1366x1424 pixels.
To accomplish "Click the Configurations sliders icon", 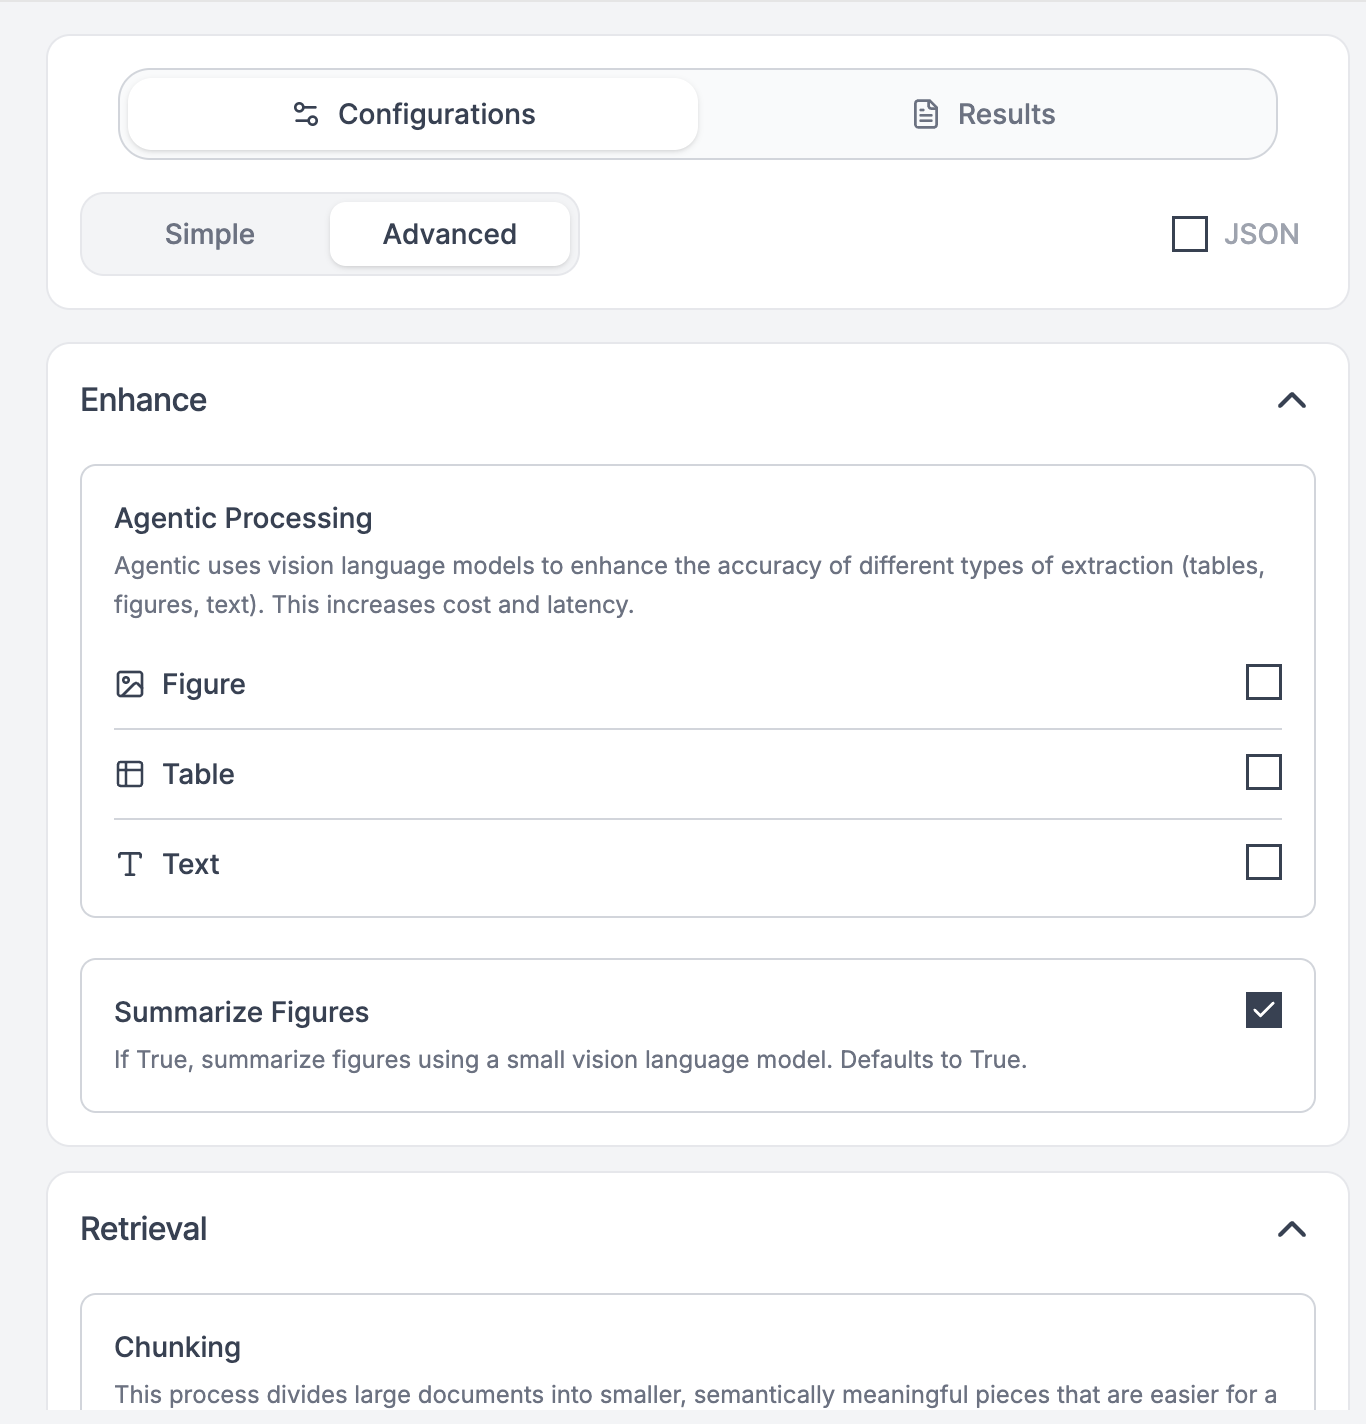I will pos(306,114).
